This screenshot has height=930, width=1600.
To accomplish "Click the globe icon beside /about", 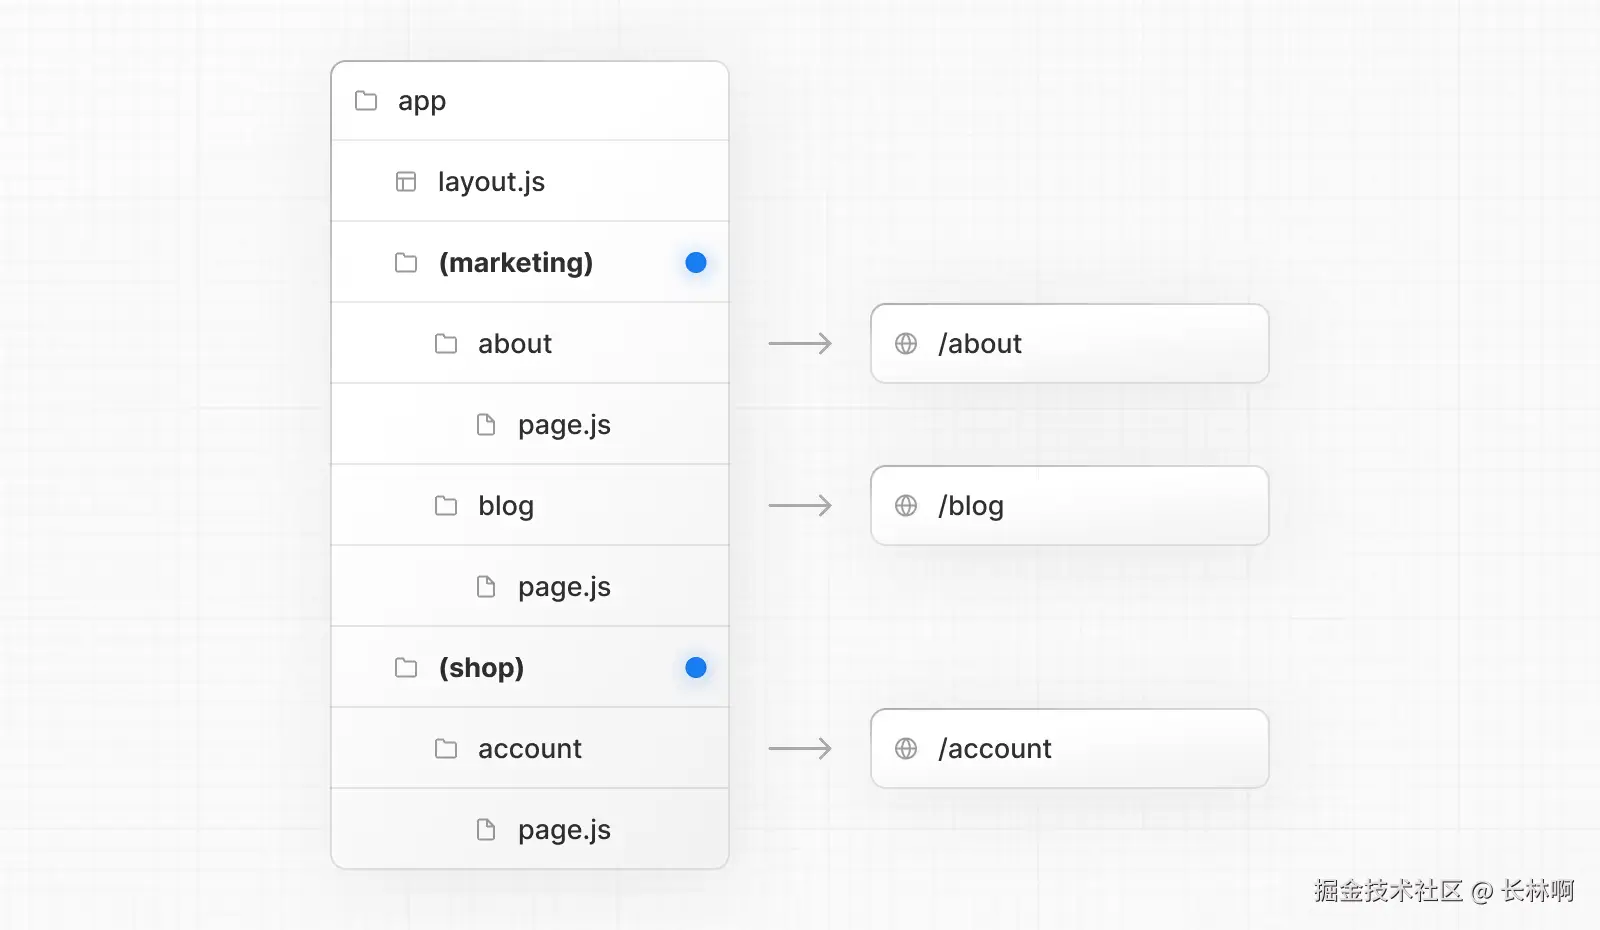I will click(906, 344).
